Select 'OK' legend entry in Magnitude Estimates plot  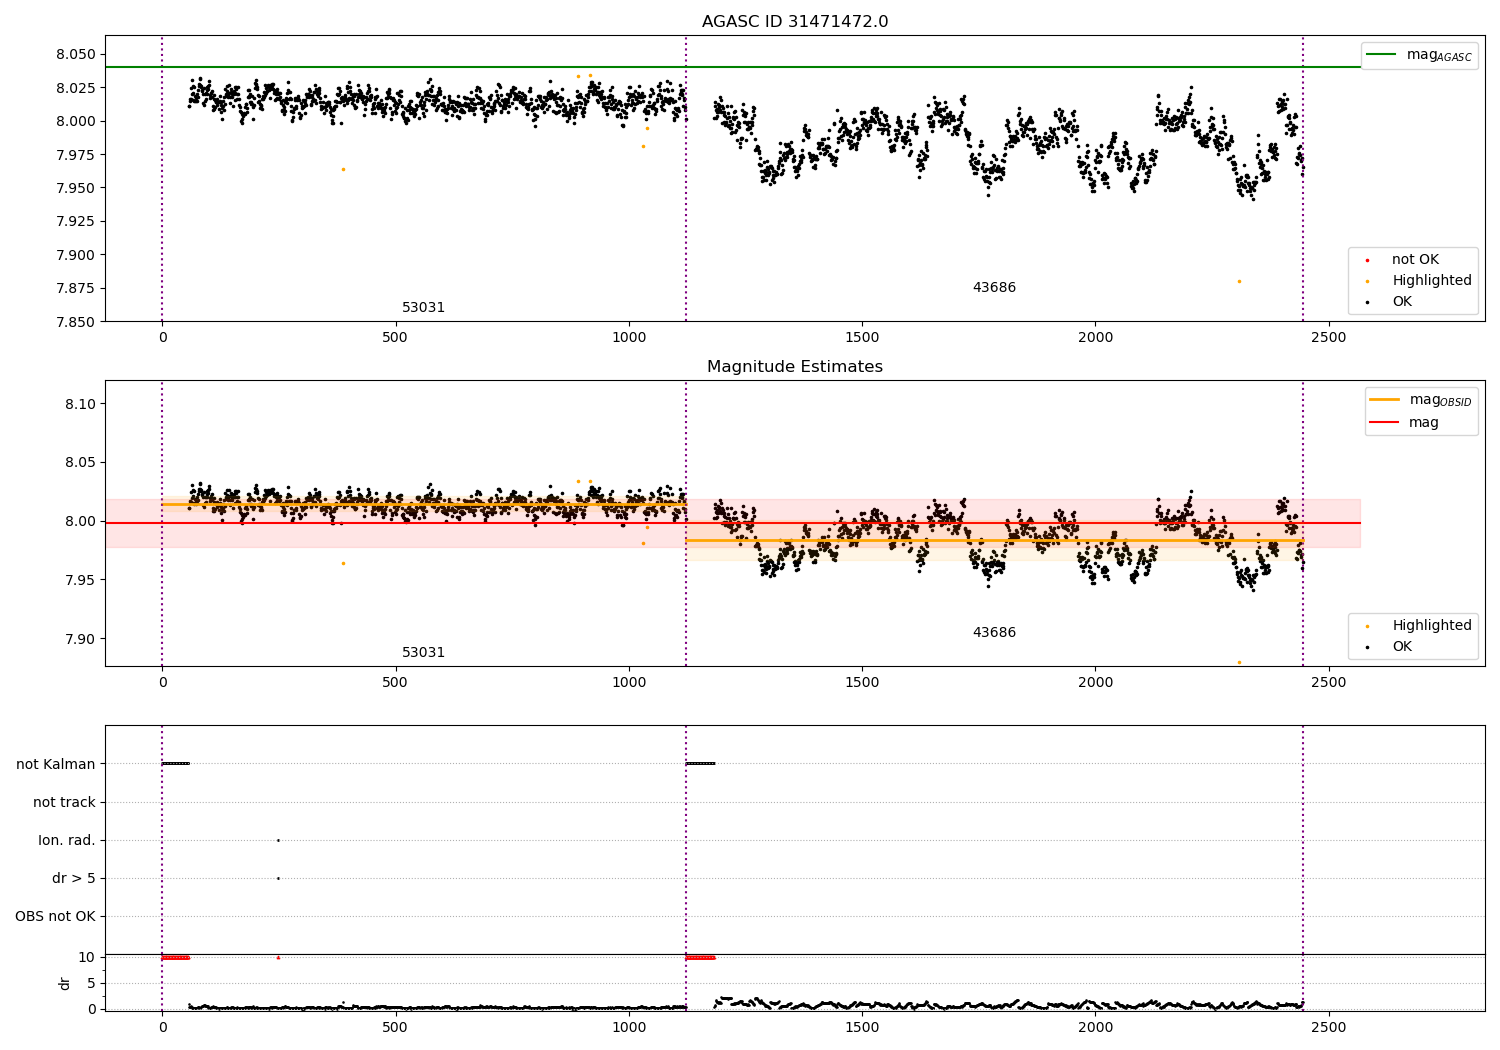coord(1389,647)
